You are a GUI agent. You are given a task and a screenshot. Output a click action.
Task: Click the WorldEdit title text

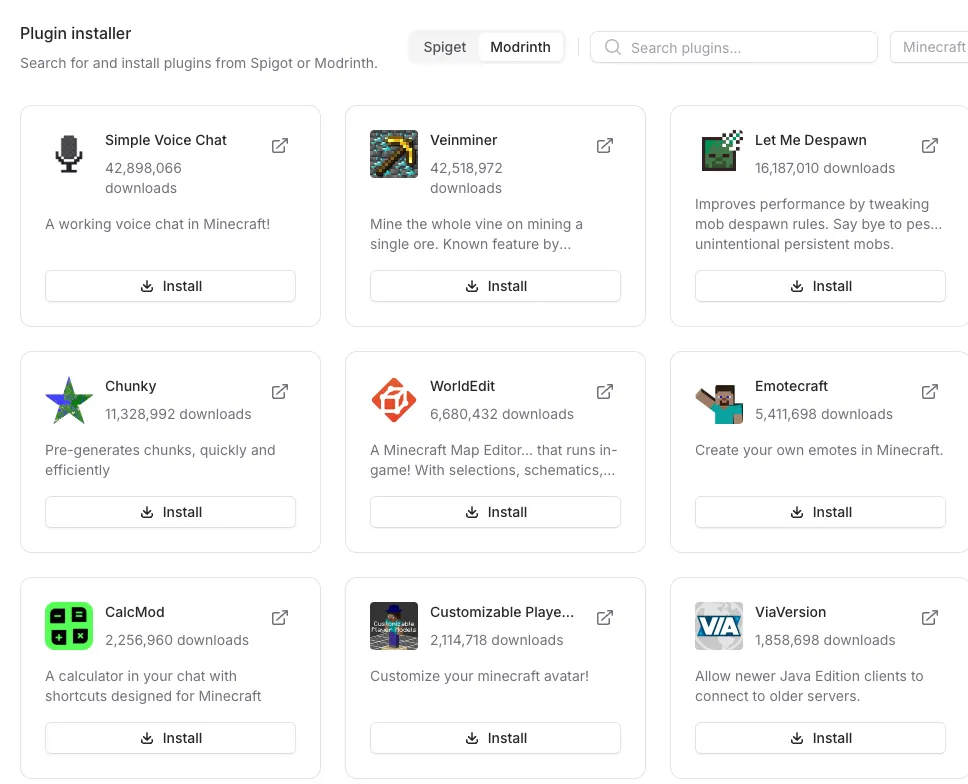click(462, 386)
